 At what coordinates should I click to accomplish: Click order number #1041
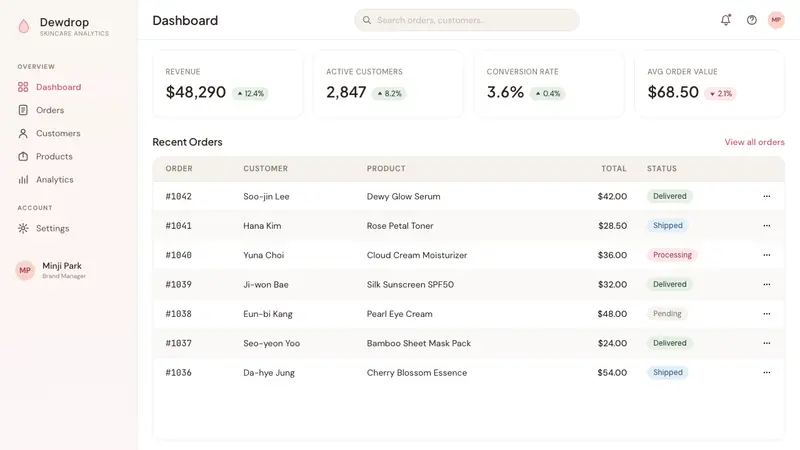coord(179,226)
